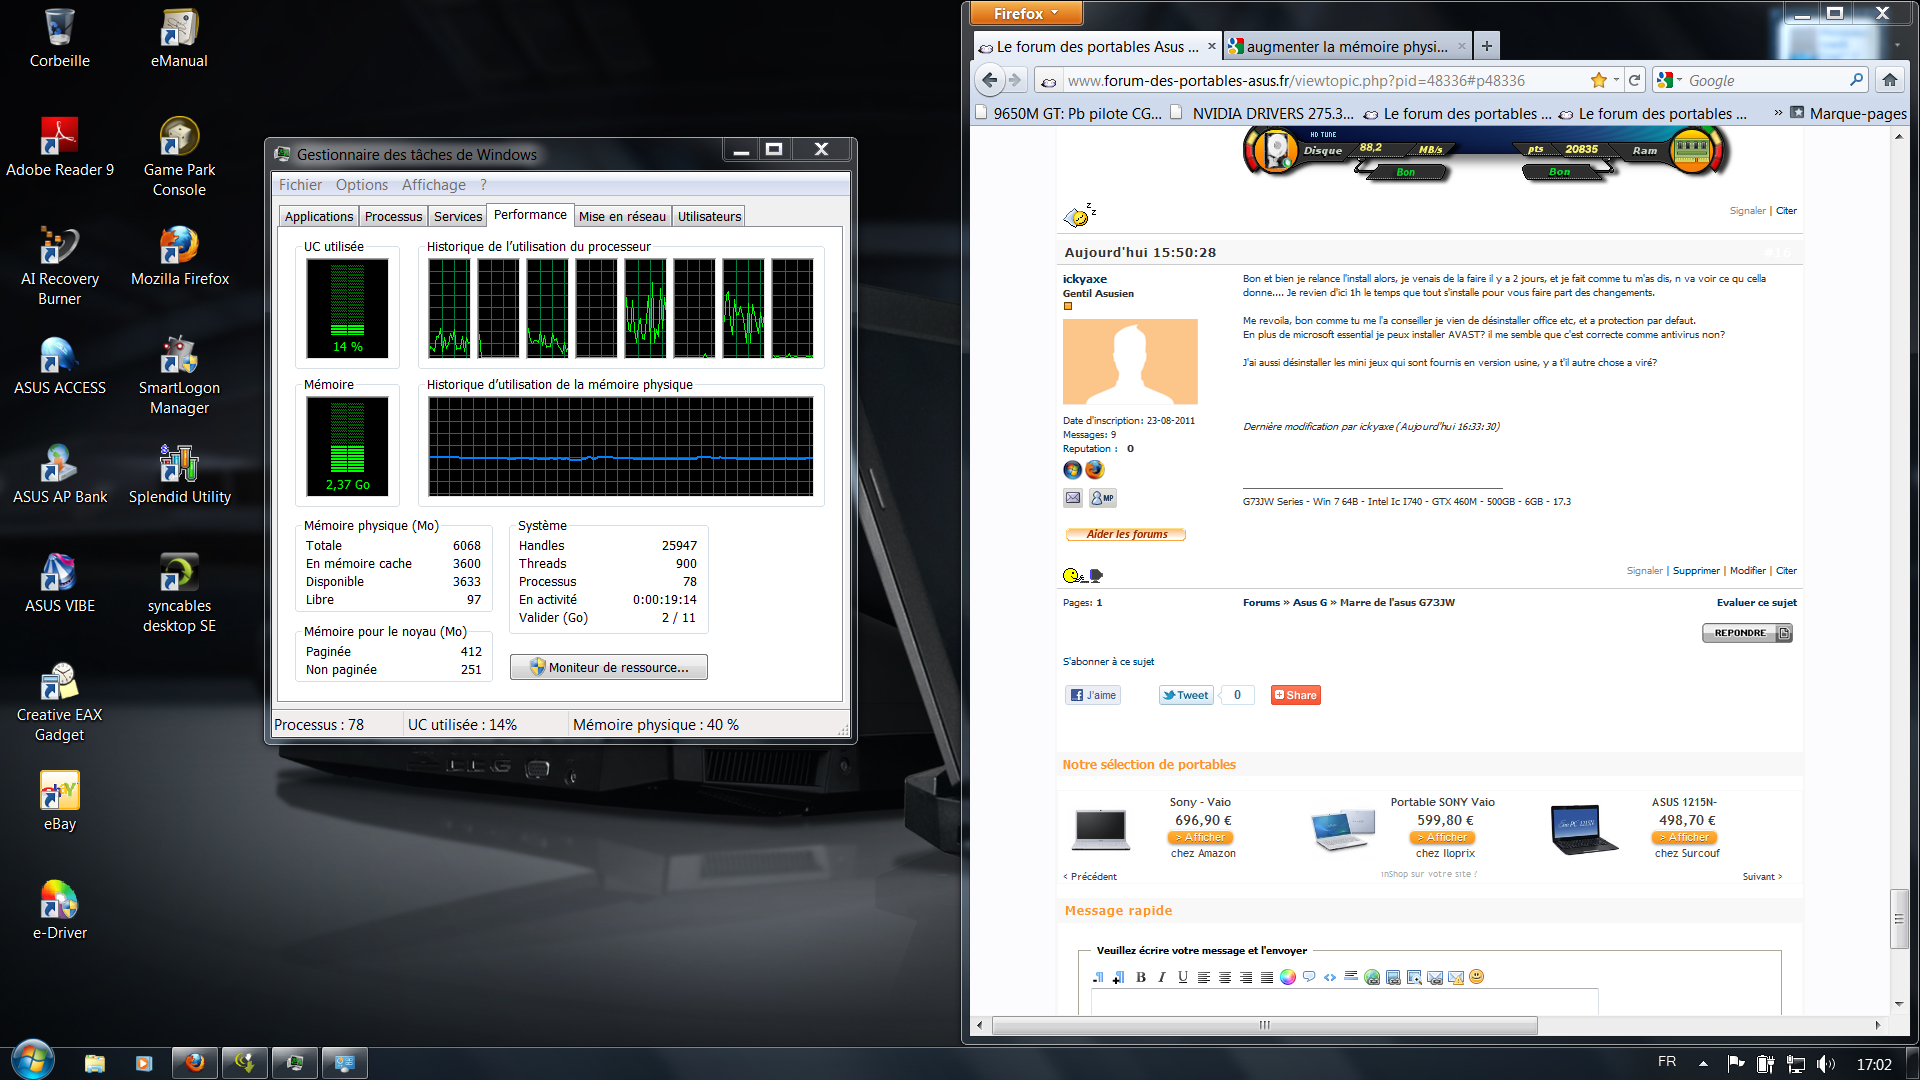Switch to the Processus tab
1920x1080 pixels.
(393, 216)
